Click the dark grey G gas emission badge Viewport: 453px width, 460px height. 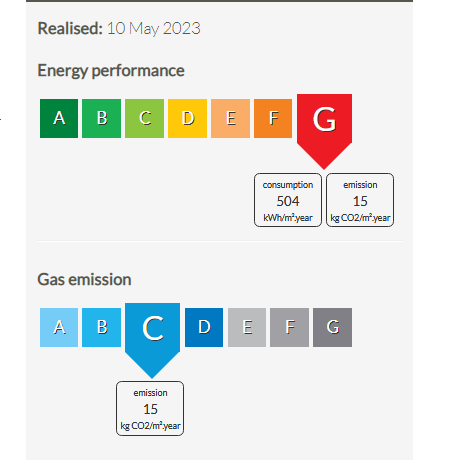coord(332,327)
